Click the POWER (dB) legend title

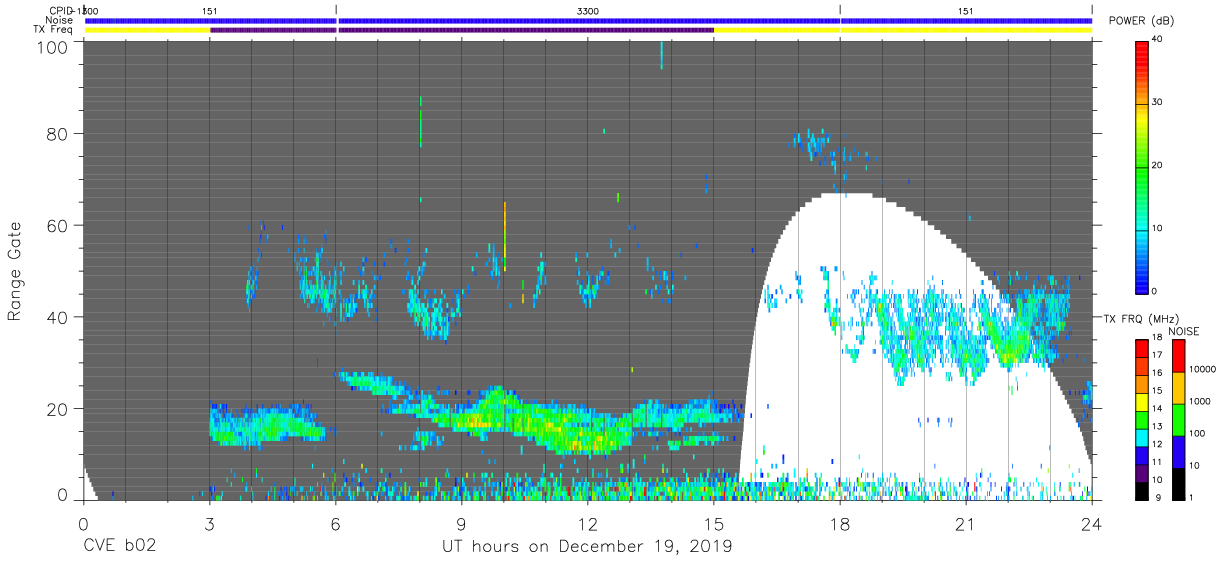coord(1142,21)
